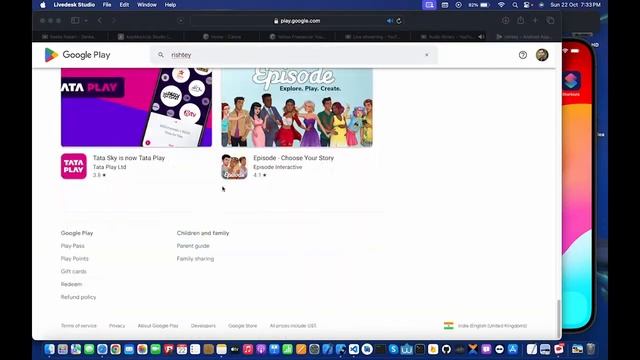Open Google Play help center icon
The width and height of the screenshot is (640, 360).
click(522, 55)
